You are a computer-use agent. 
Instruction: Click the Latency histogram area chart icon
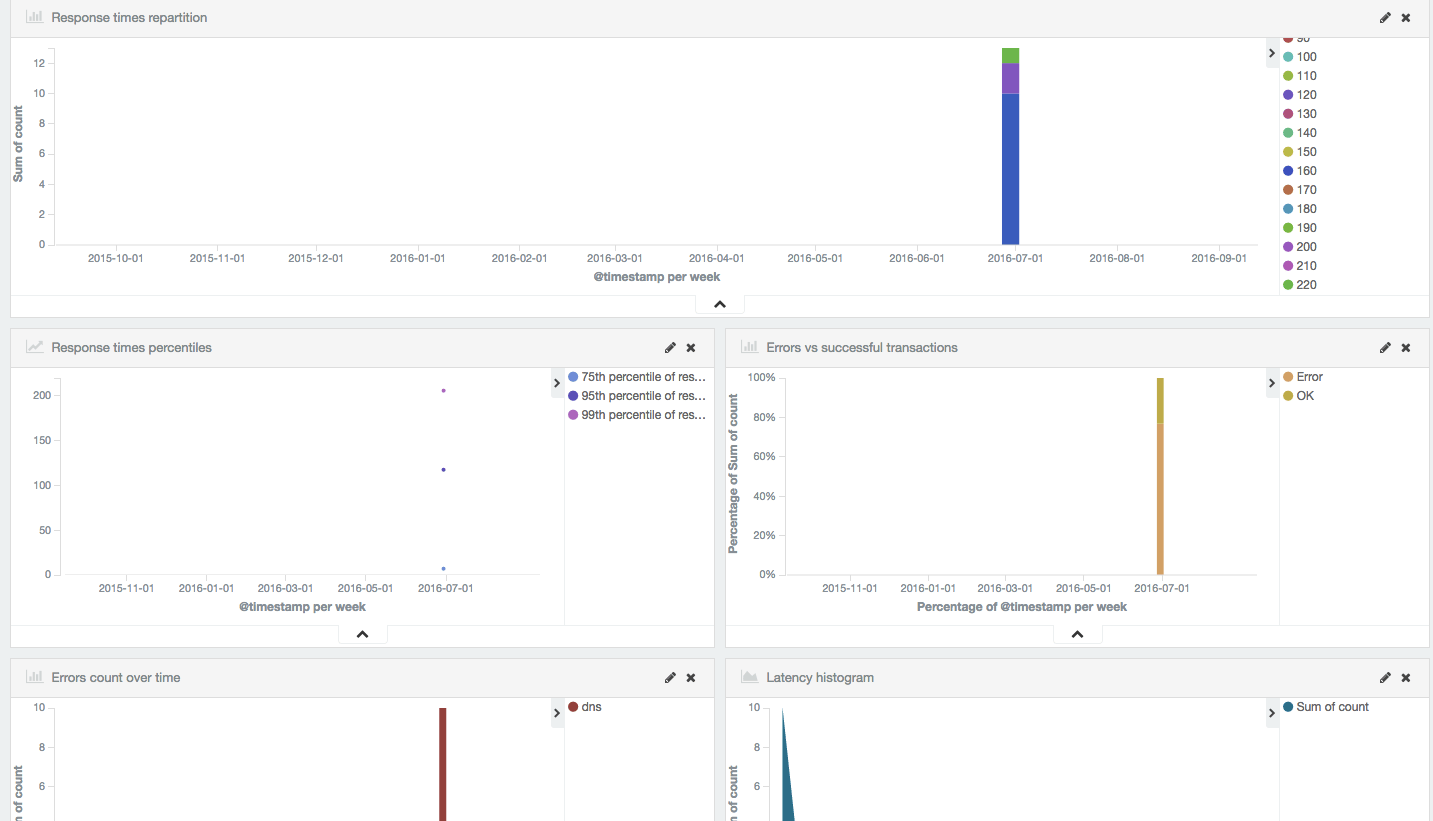[x=749, y=677]
